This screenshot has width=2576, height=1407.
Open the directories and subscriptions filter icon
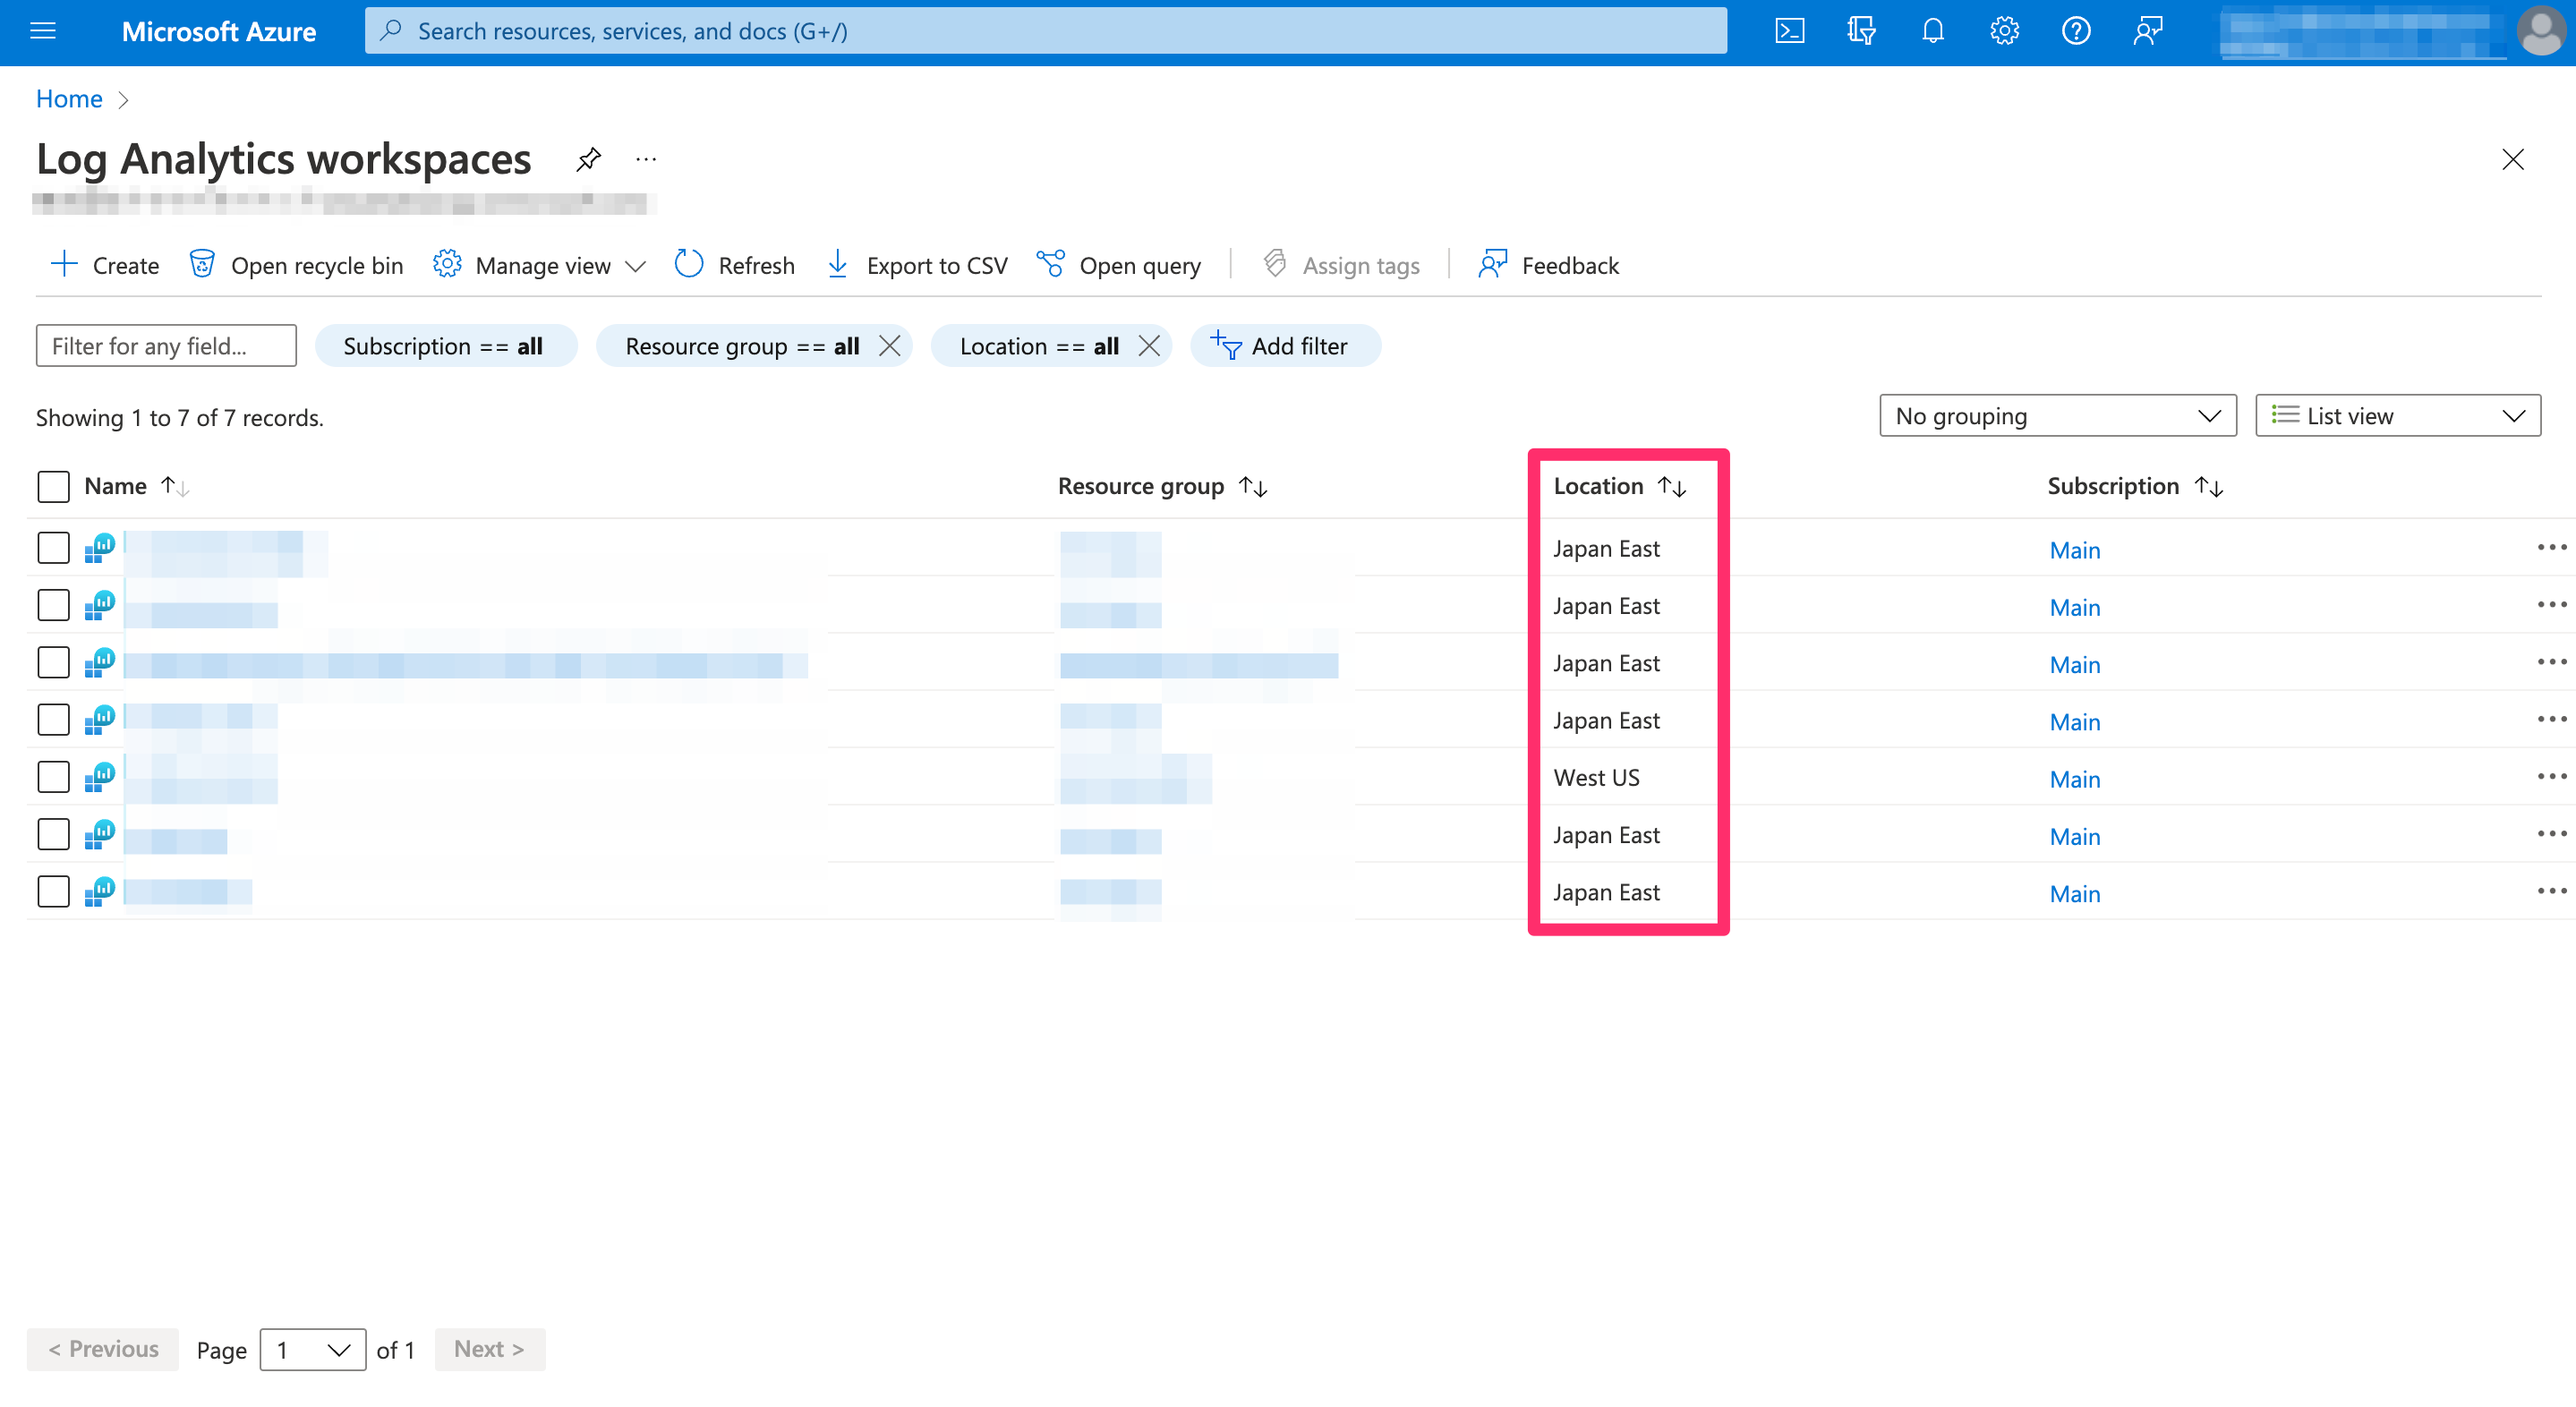1860,31
